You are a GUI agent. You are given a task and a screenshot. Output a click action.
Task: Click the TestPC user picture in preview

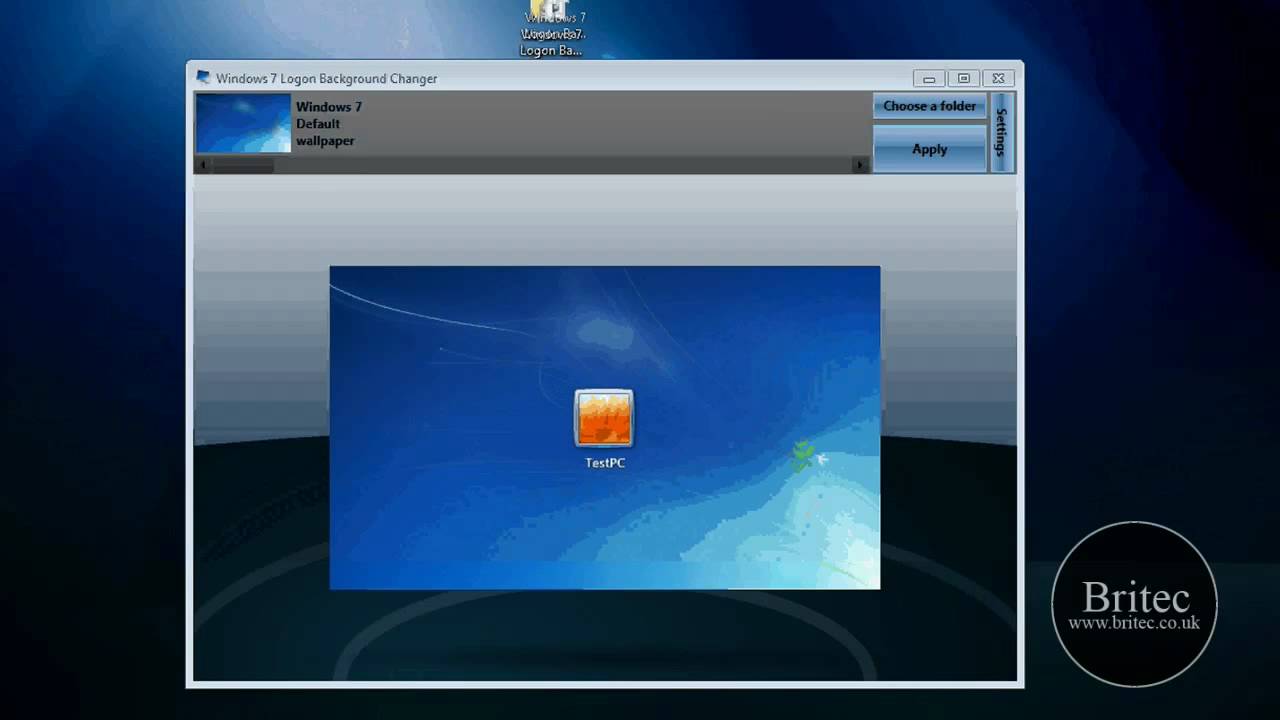(604, 418)
